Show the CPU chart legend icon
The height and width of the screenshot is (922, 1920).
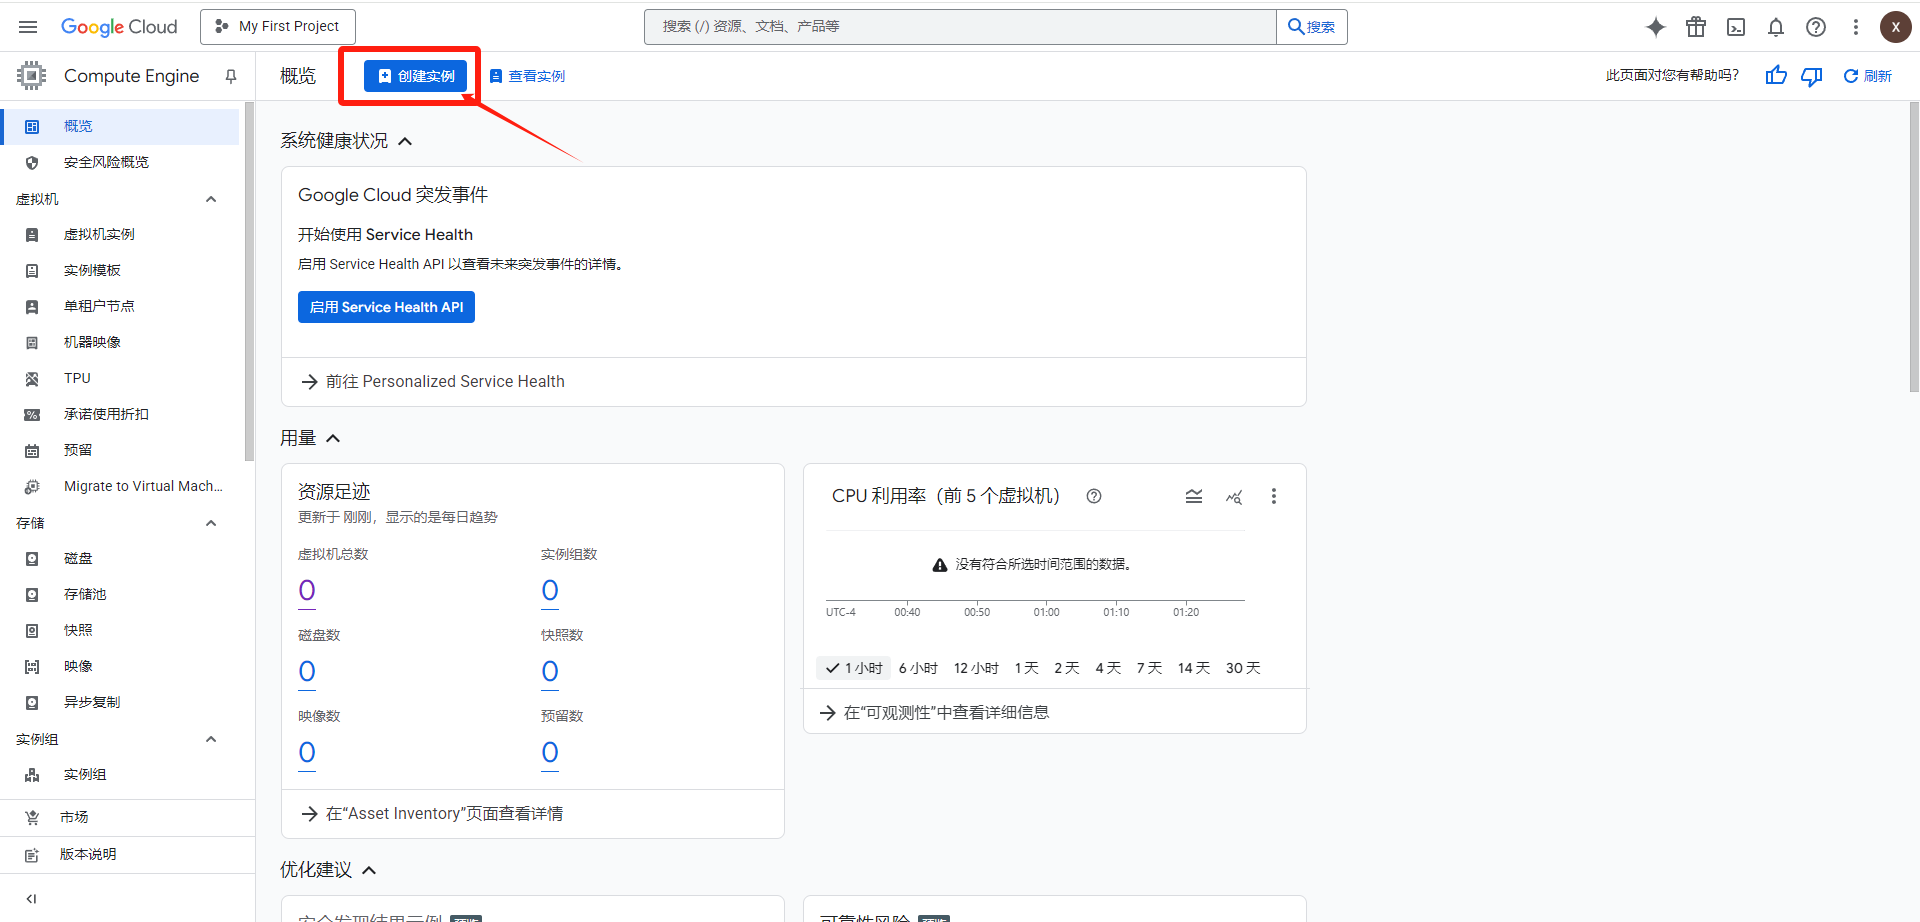[x=1194, y=496]
